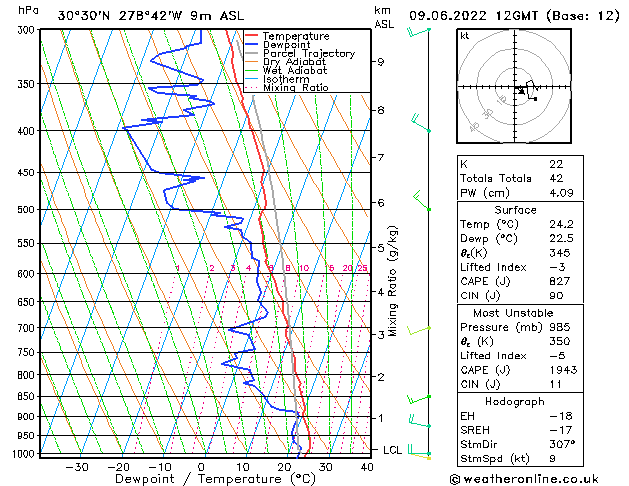Click the wind barb at 700 hPa
The height and width of the screenshot is (486, 629).
pos(419,331)
